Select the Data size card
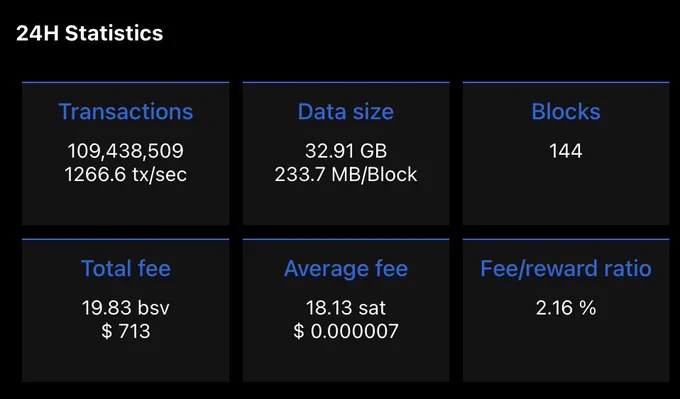The height and width of the screenshot is (399, 680). (x=346, y=154)
